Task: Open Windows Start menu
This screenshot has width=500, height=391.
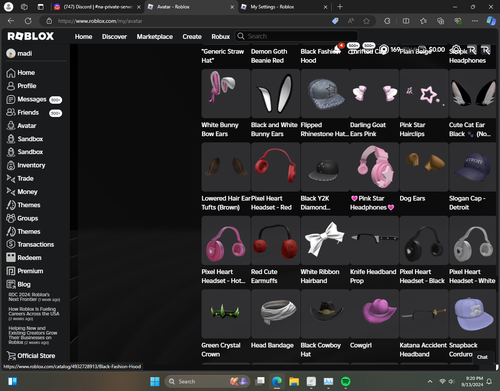Action: click(x=155, y=381)
